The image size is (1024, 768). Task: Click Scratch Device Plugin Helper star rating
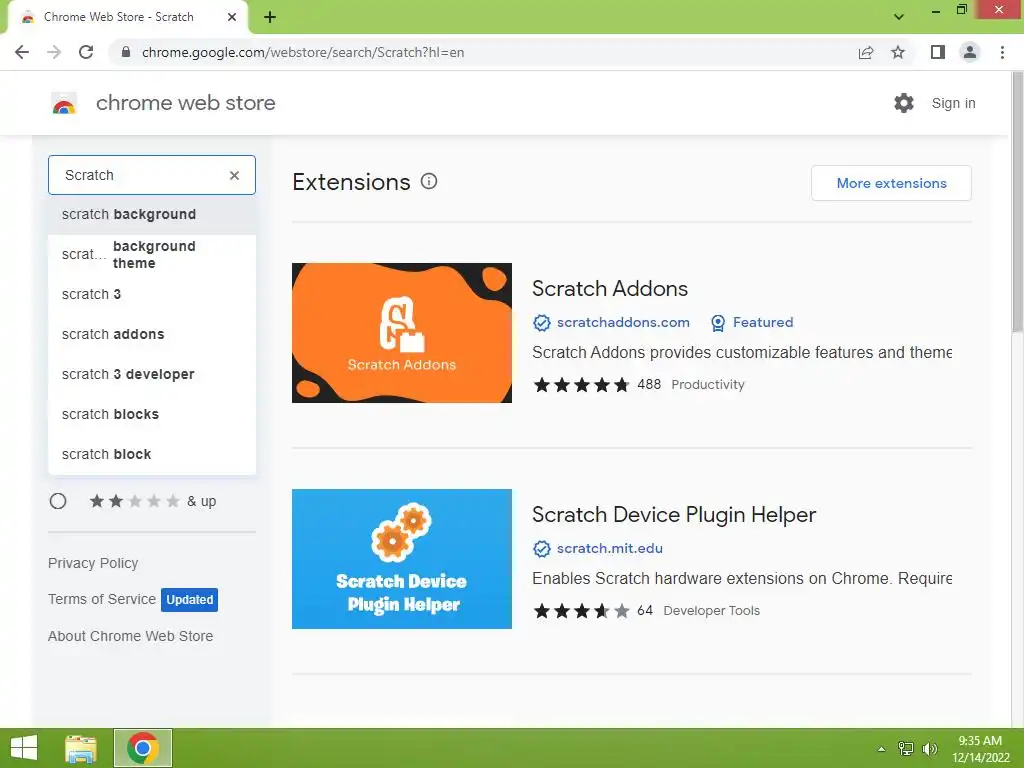pos(581,611)
